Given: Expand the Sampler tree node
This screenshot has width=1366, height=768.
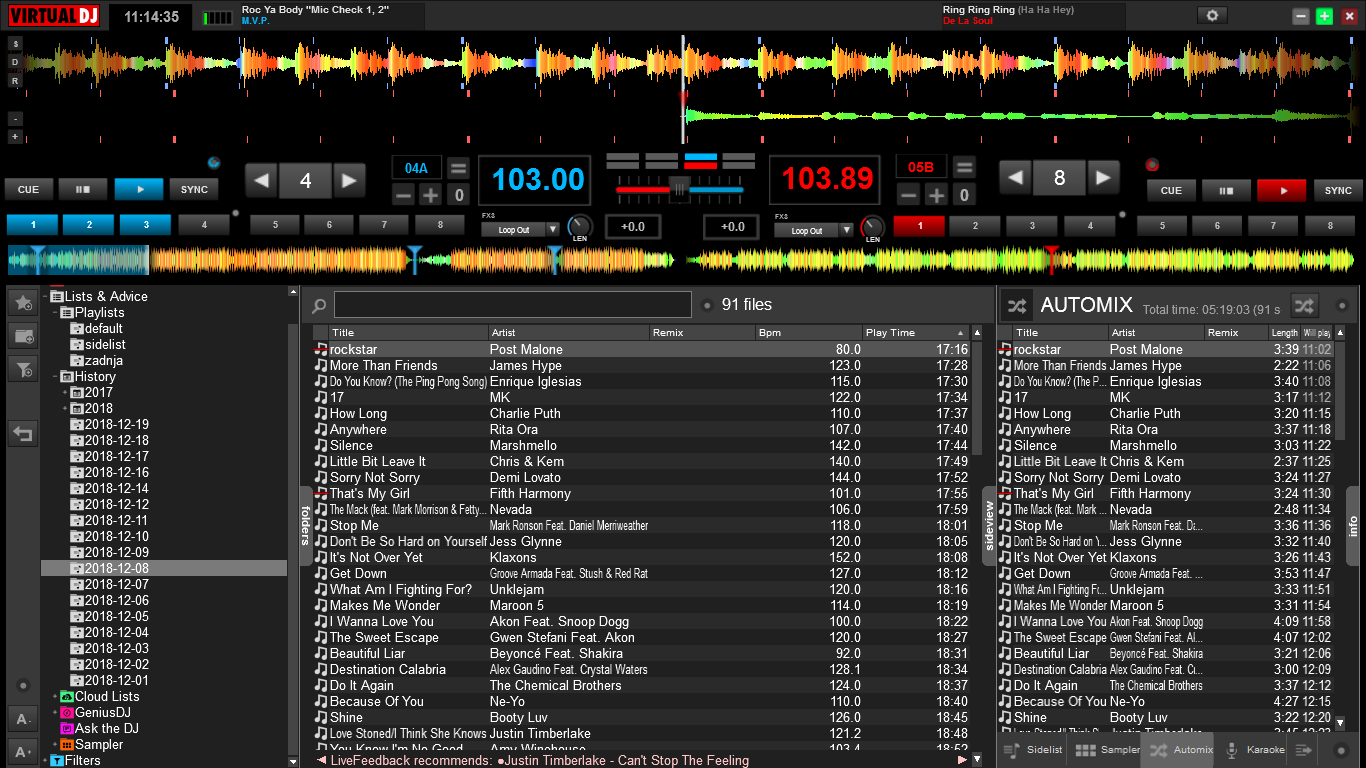Looking at the screenshot, I should [56, 745].
